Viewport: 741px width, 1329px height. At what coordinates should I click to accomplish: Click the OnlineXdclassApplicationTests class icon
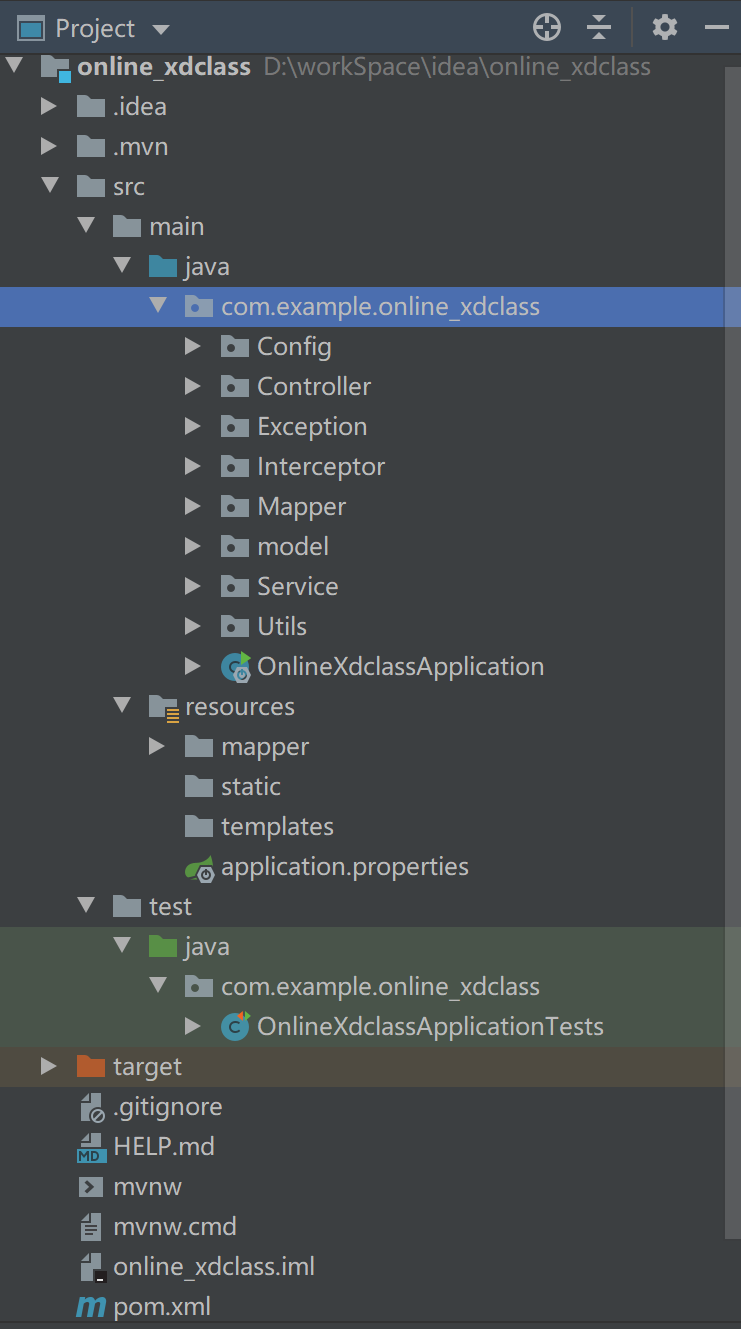(235, 1027)
